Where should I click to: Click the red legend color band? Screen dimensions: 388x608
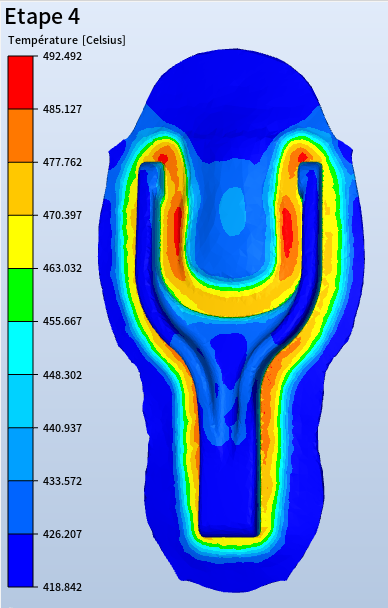click(x=21, y=82)
